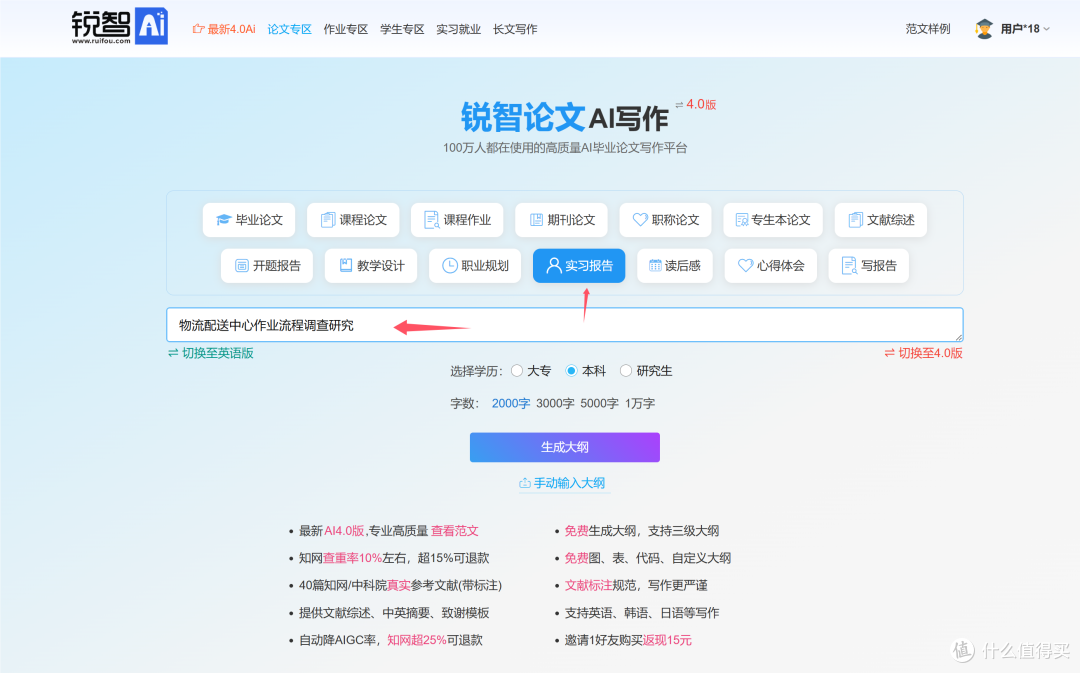Click the 返现15元 text
Viewport: 1080px width, 673px height.
coord(667,641)
